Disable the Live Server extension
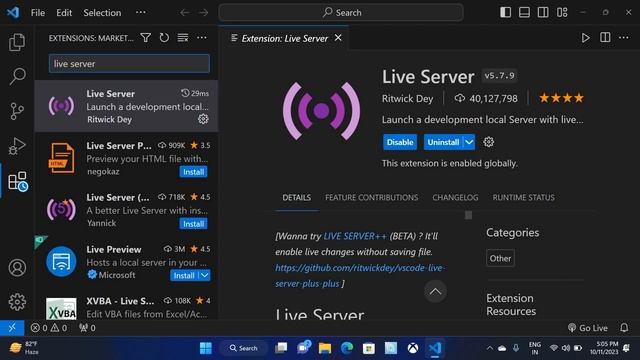The image size is (640, 360). coord(400,142)
